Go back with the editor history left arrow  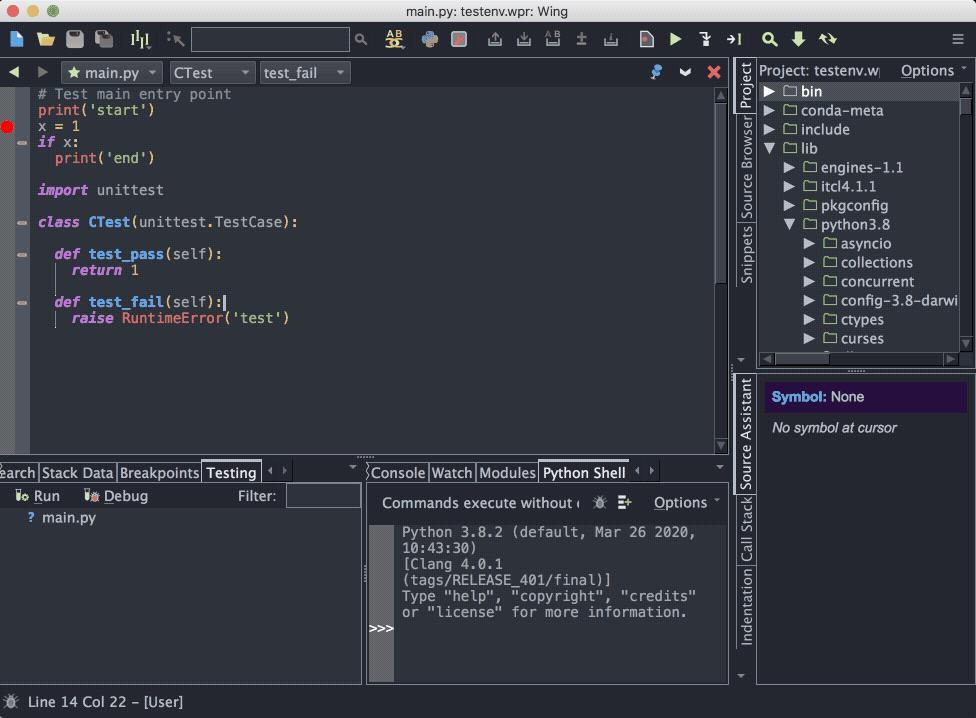[14, 72]
